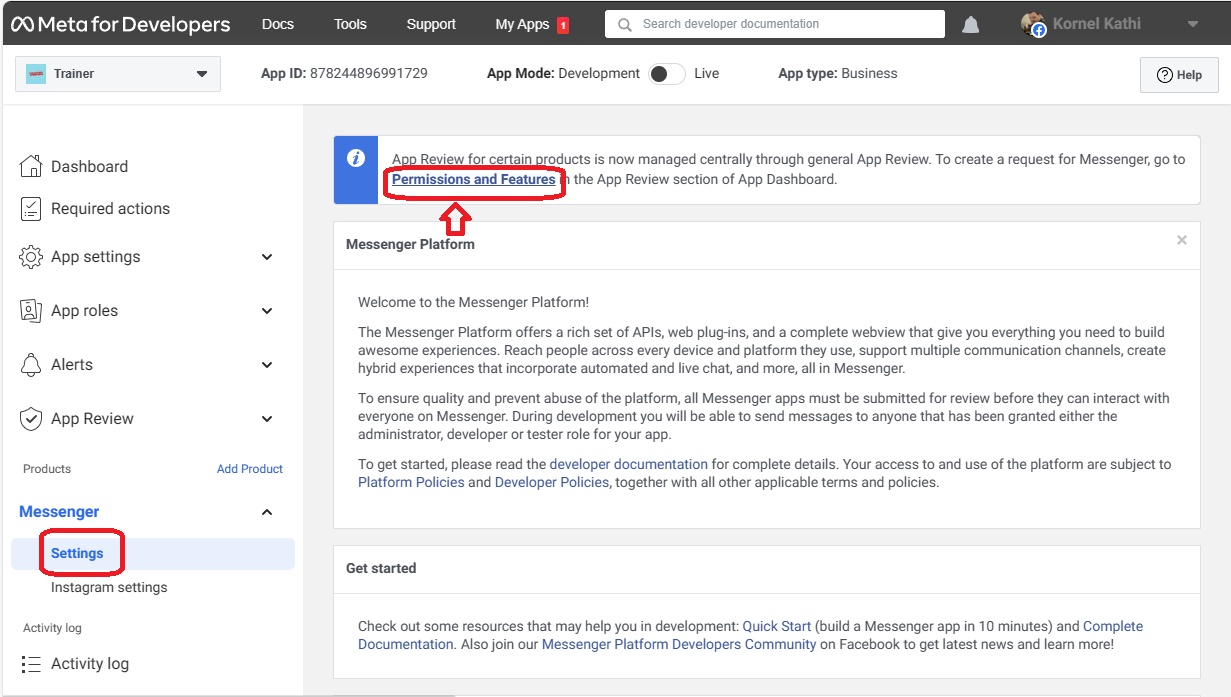
Task: Click the App Review shield icon
Action: tap(31, 419)
